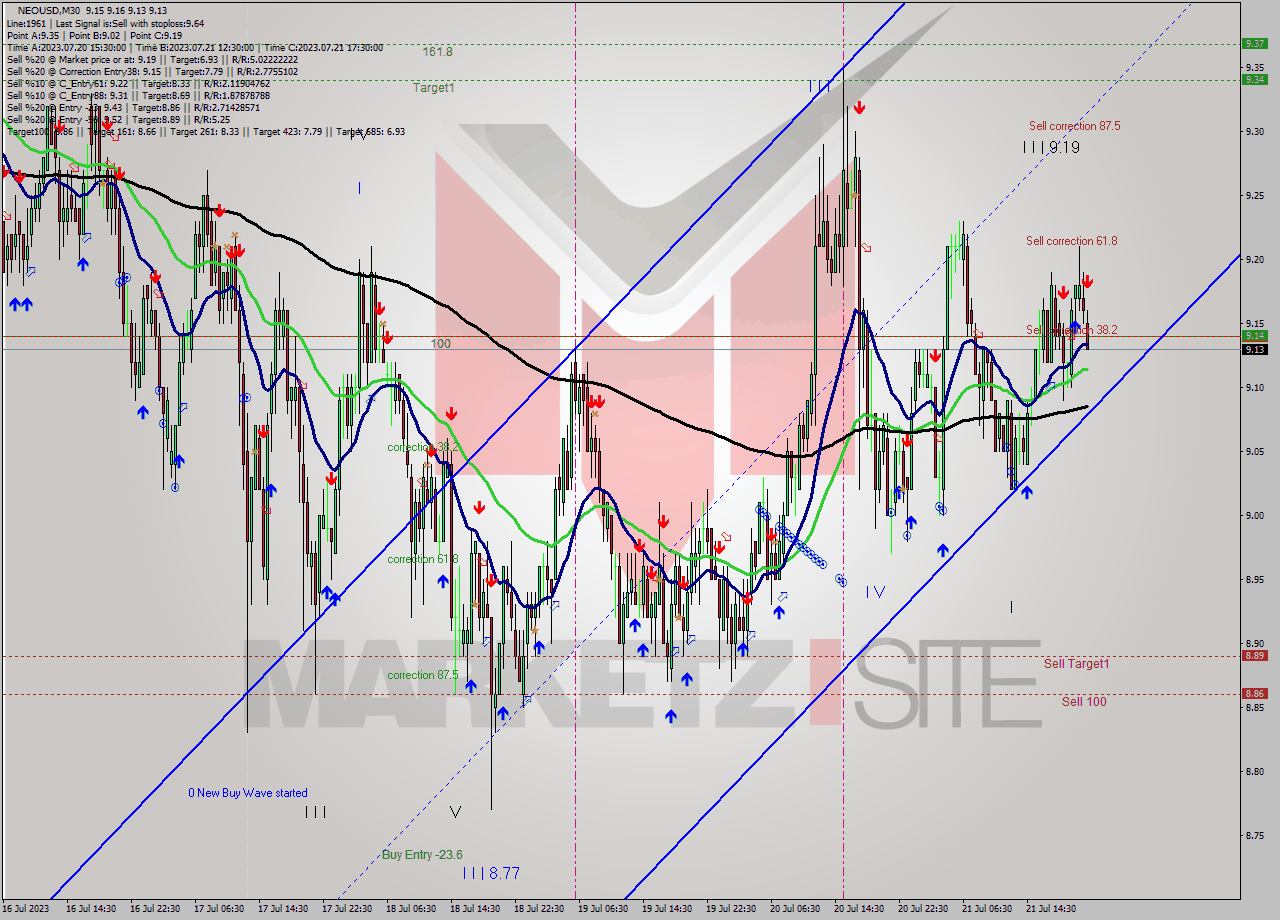1280x920 pixels.
Task: Click the green 'correction 38.2' label
Action: (x=423, y=447)
